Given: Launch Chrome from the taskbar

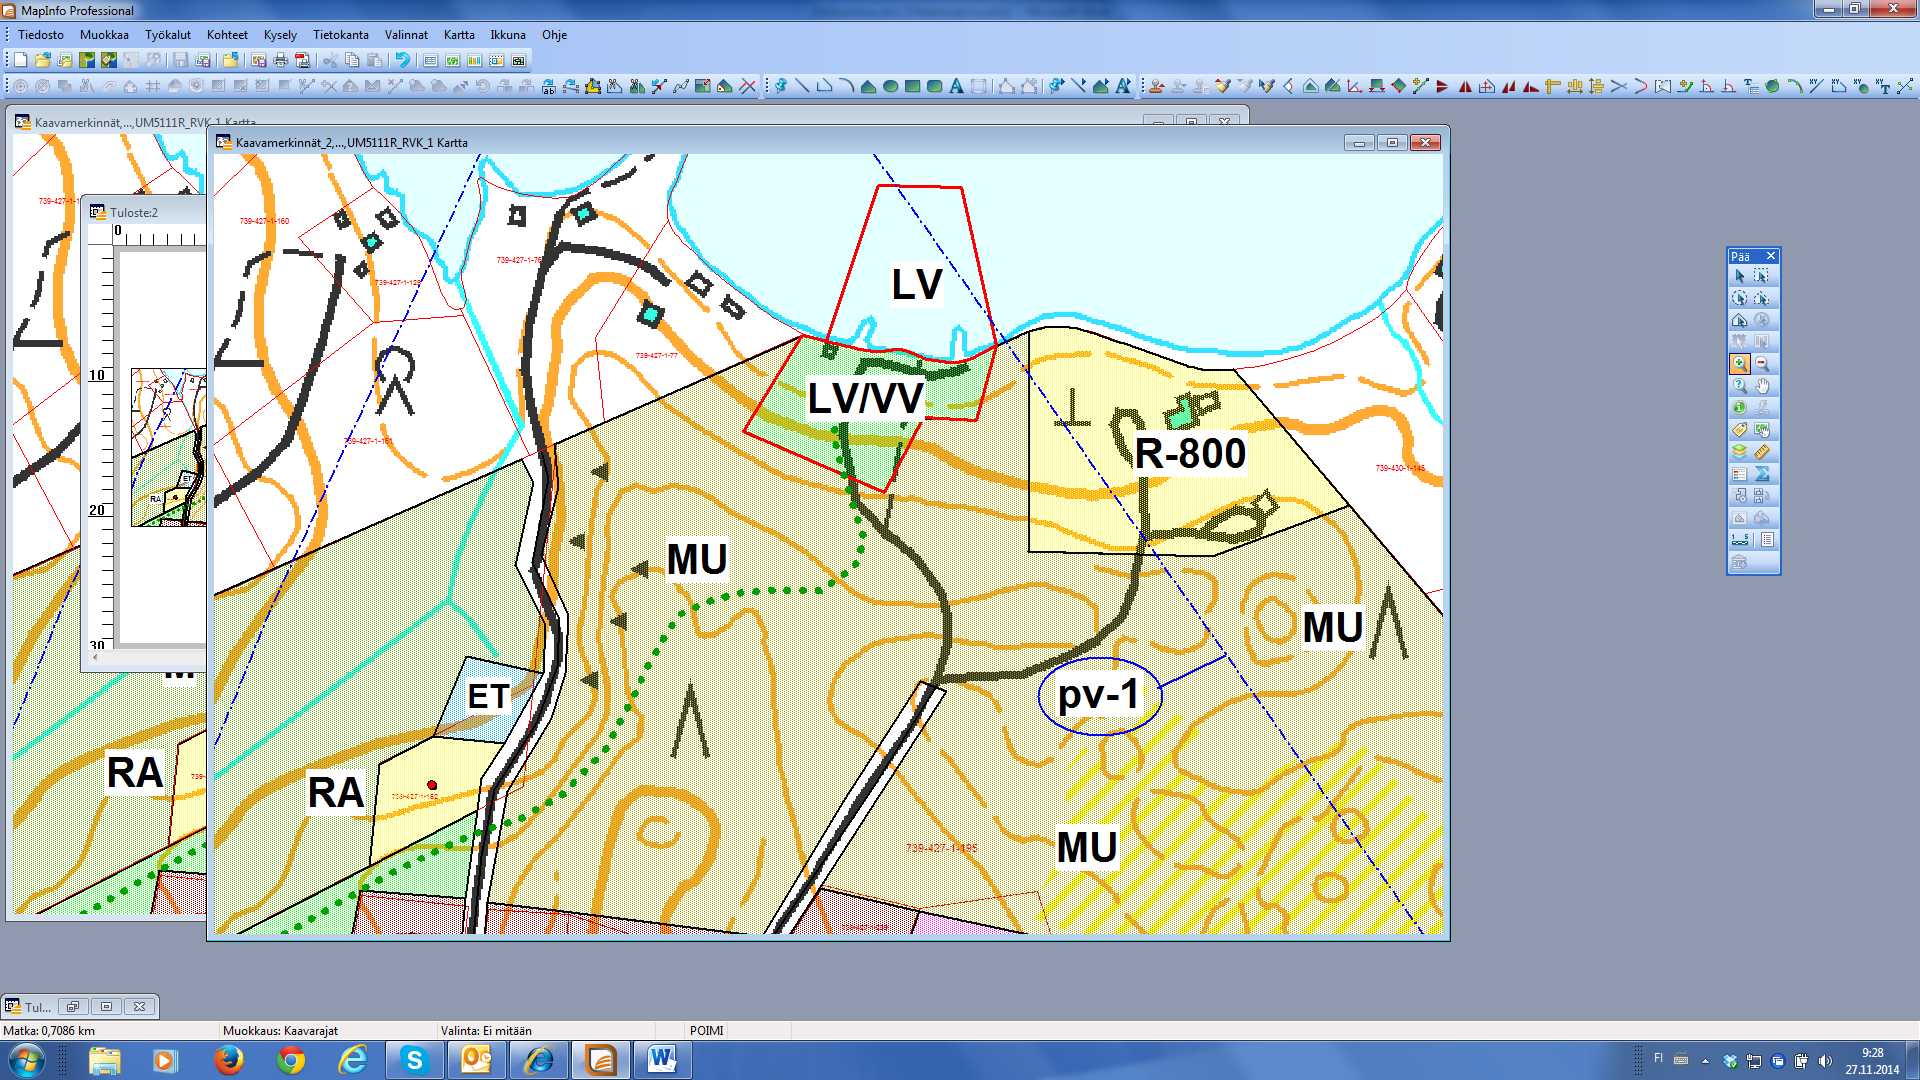Looking at the screenshot, I should (291, 1060).
